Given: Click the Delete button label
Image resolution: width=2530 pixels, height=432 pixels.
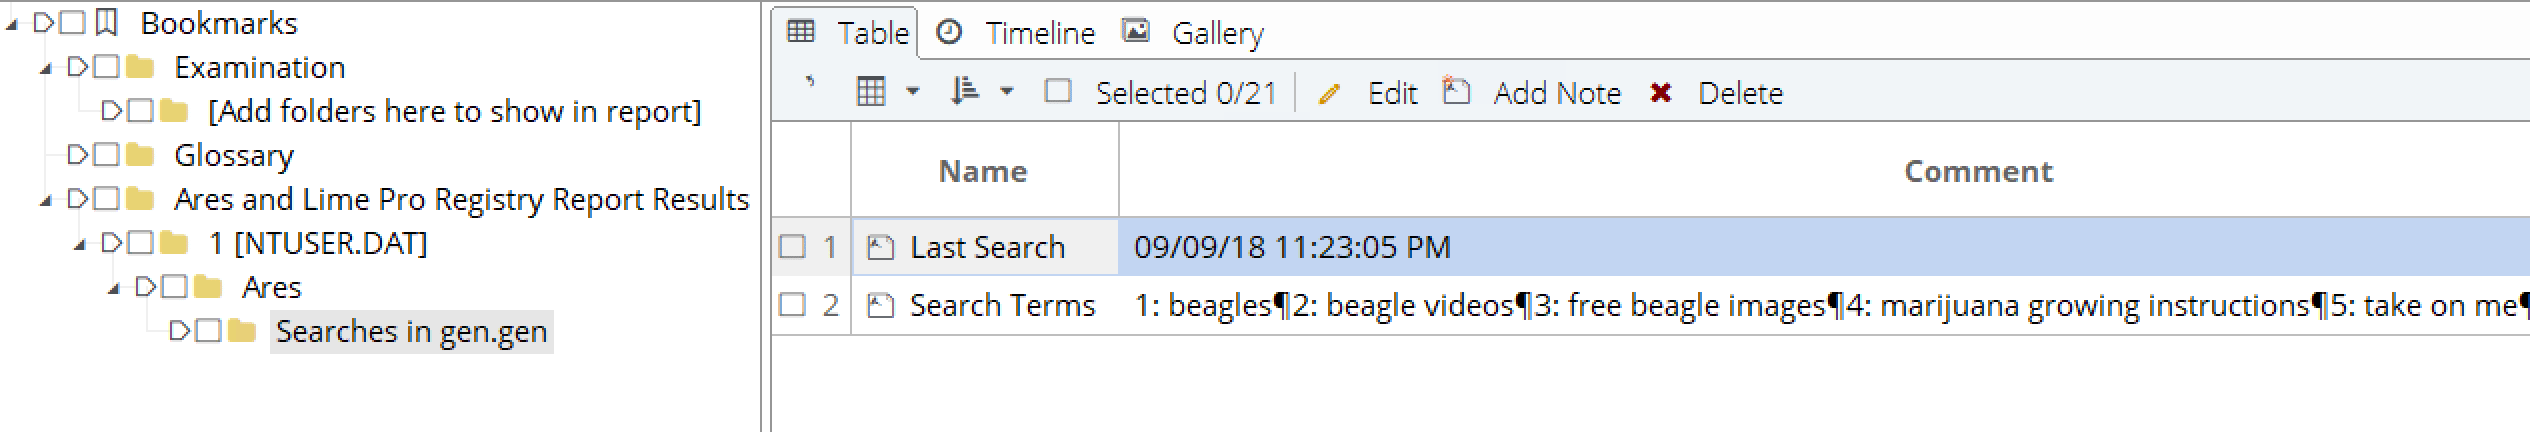Looking at the screenshot, I should point(1740,93).
